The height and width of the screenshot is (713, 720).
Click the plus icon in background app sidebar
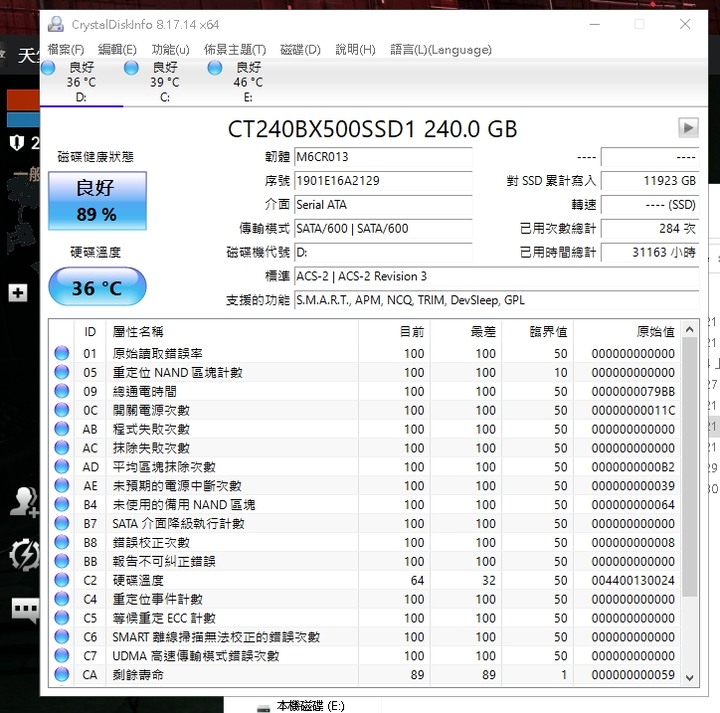coord(18,292)
